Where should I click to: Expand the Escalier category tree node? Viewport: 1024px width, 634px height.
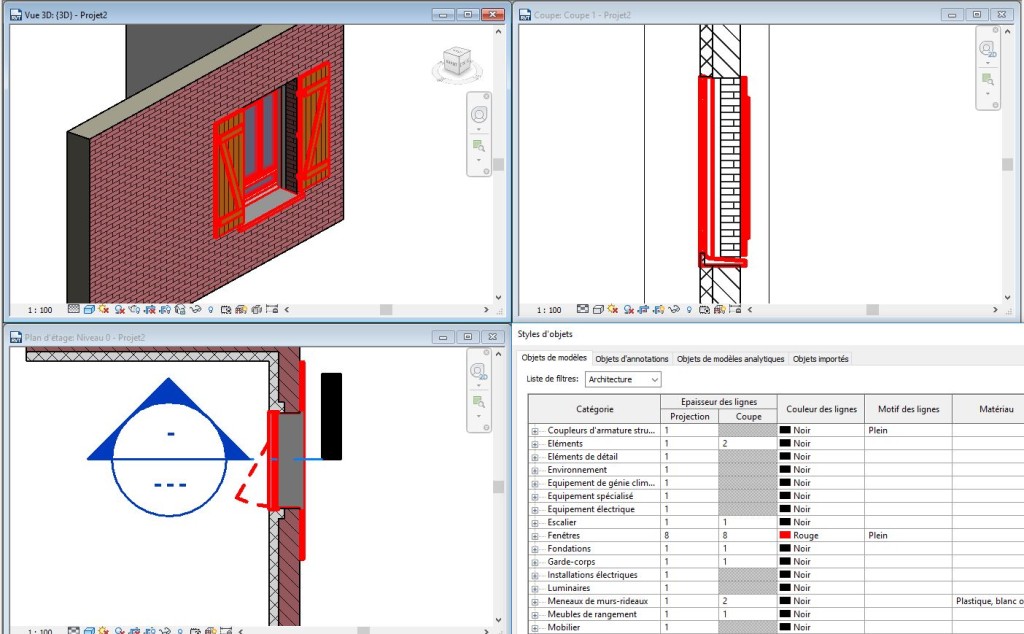point(535,523)
